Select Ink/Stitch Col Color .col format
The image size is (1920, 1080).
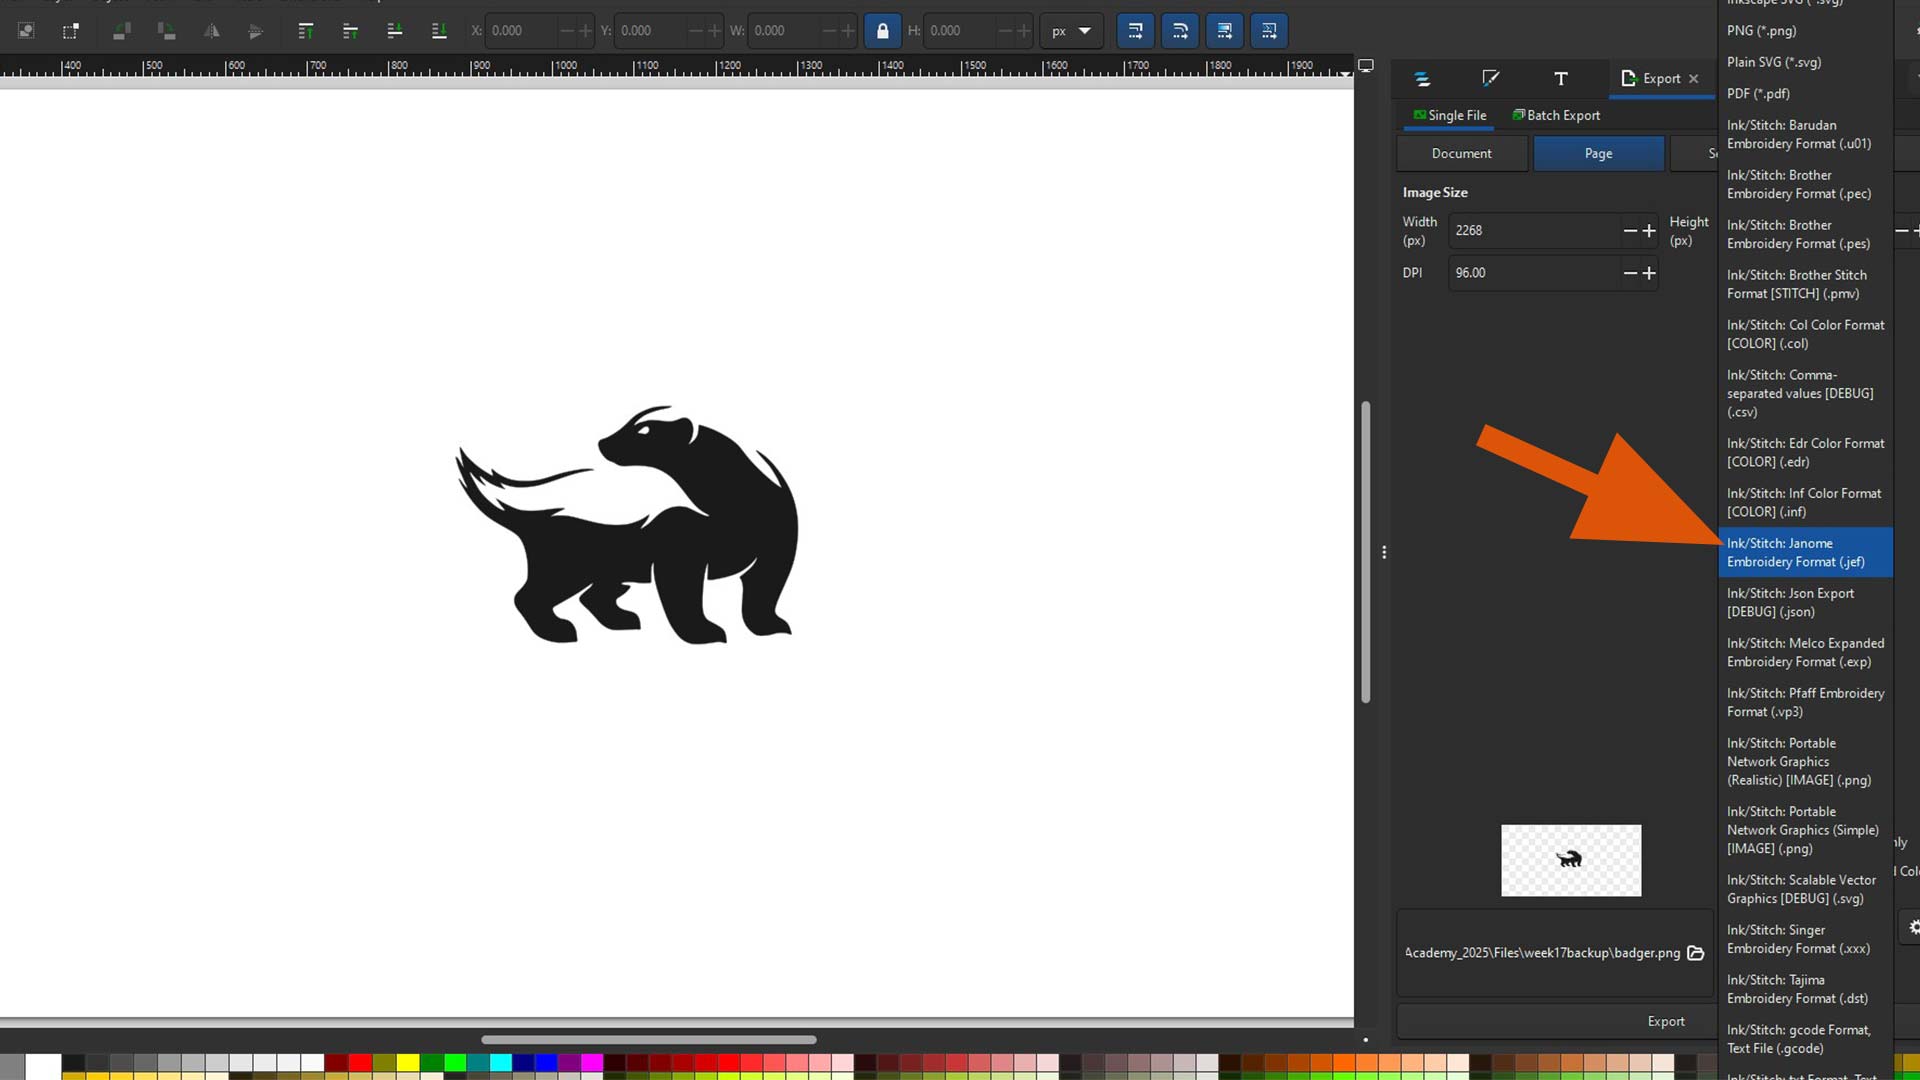pos(1805,334)
